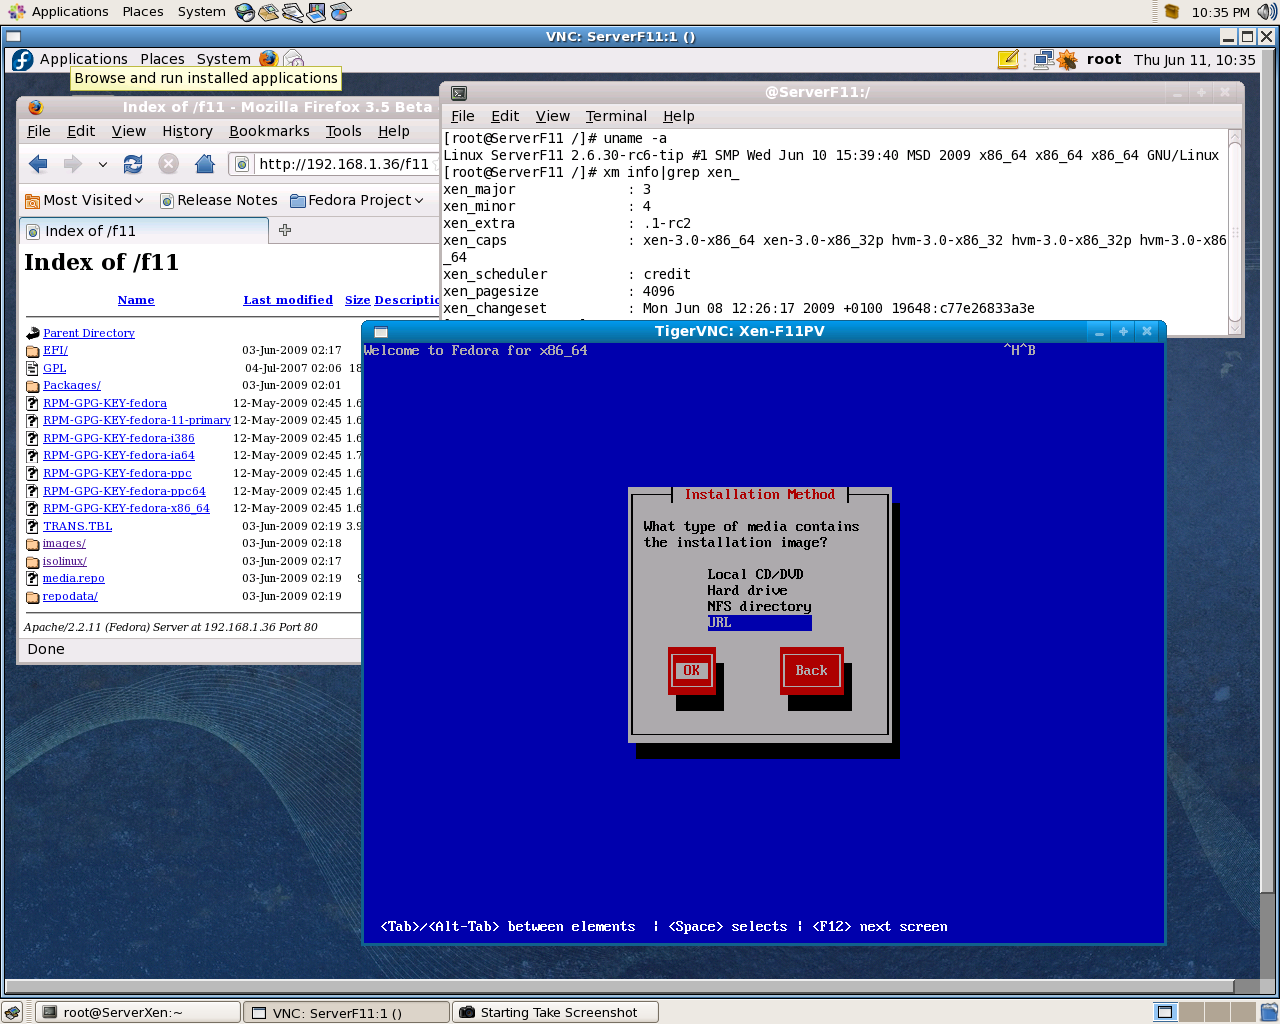Open the text editor launcher on top panel
Screen dimensions: 1280x1024
[x=292, y=12]
